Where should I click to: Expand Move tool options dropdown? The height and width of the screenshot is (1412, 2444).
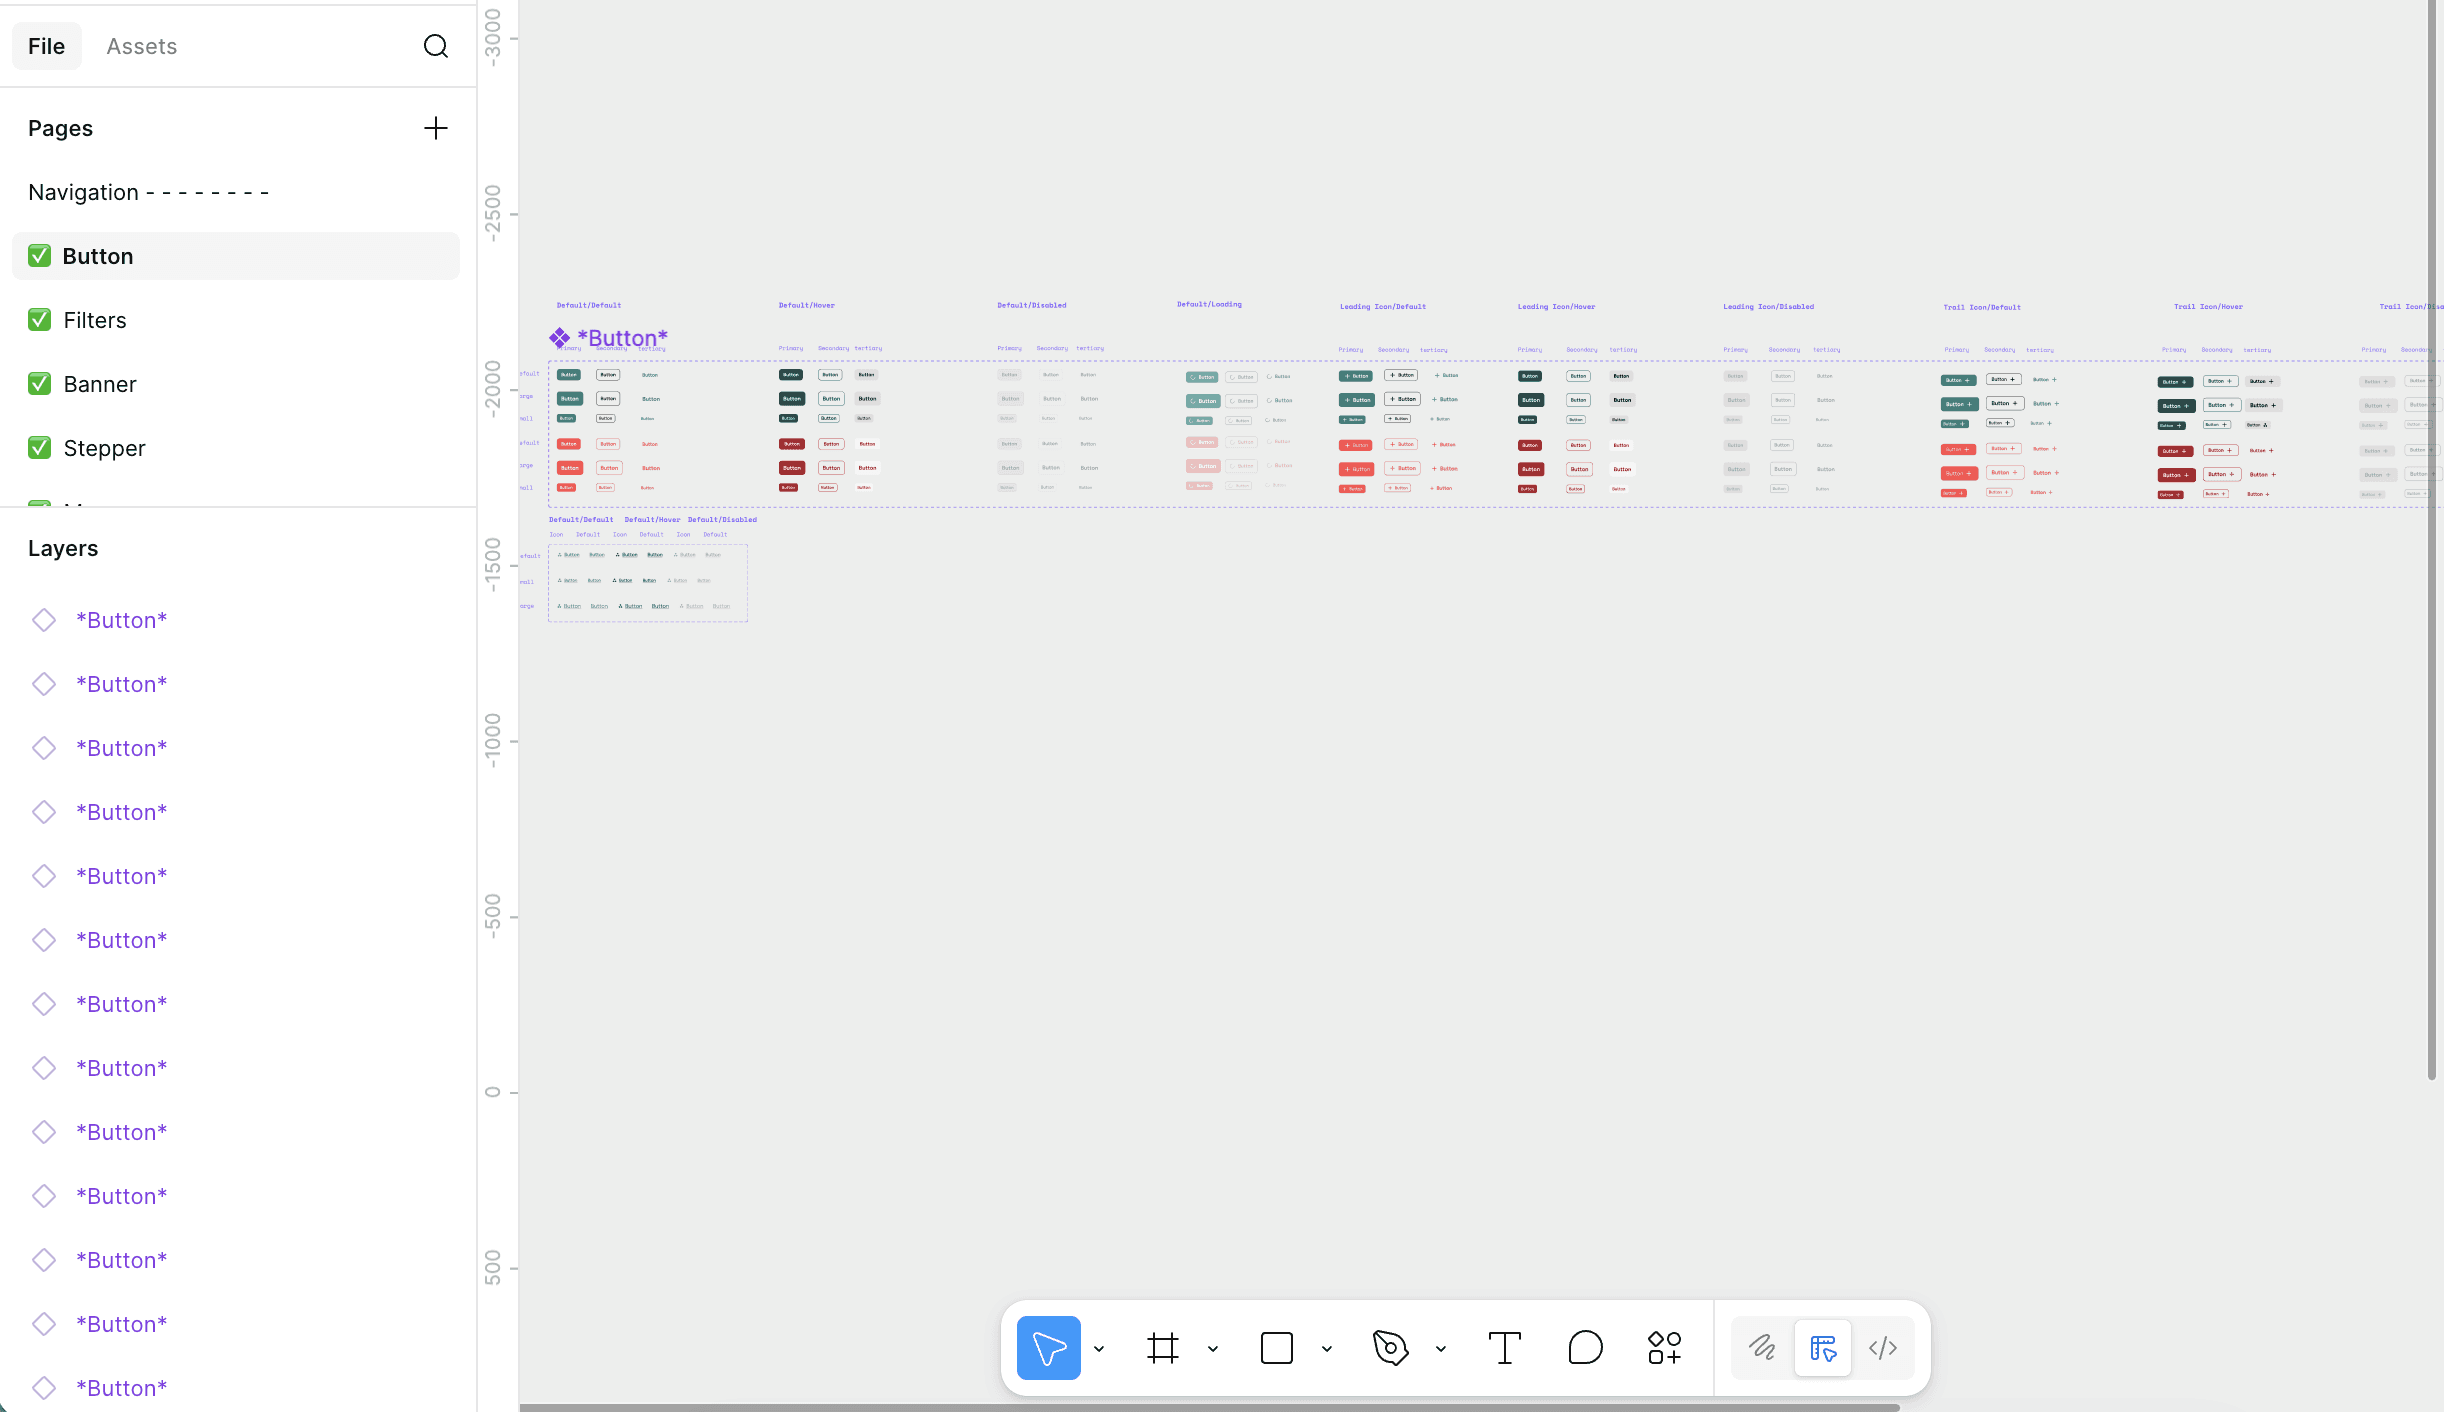coord(1099,1349)
